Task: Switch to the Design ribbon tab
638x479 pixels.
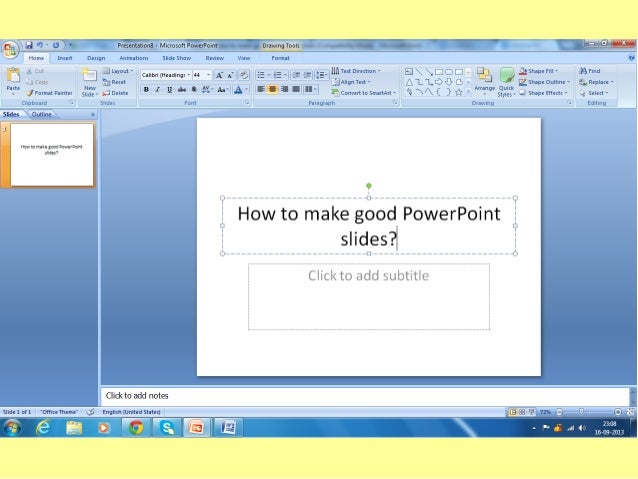Action: [x=96, y=58]
